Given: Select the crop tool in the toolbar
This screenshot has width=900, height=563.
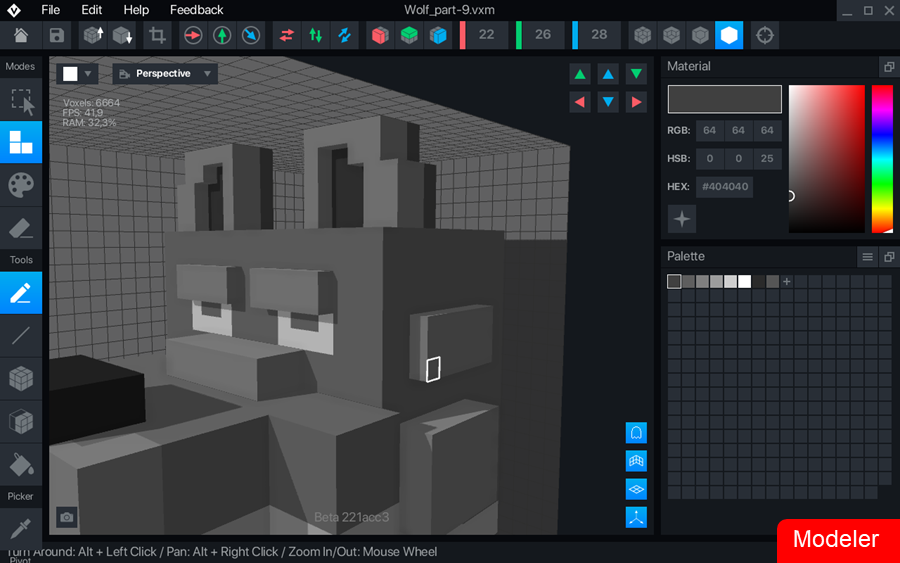Looking at the screenshot, I should coord(157,35).
